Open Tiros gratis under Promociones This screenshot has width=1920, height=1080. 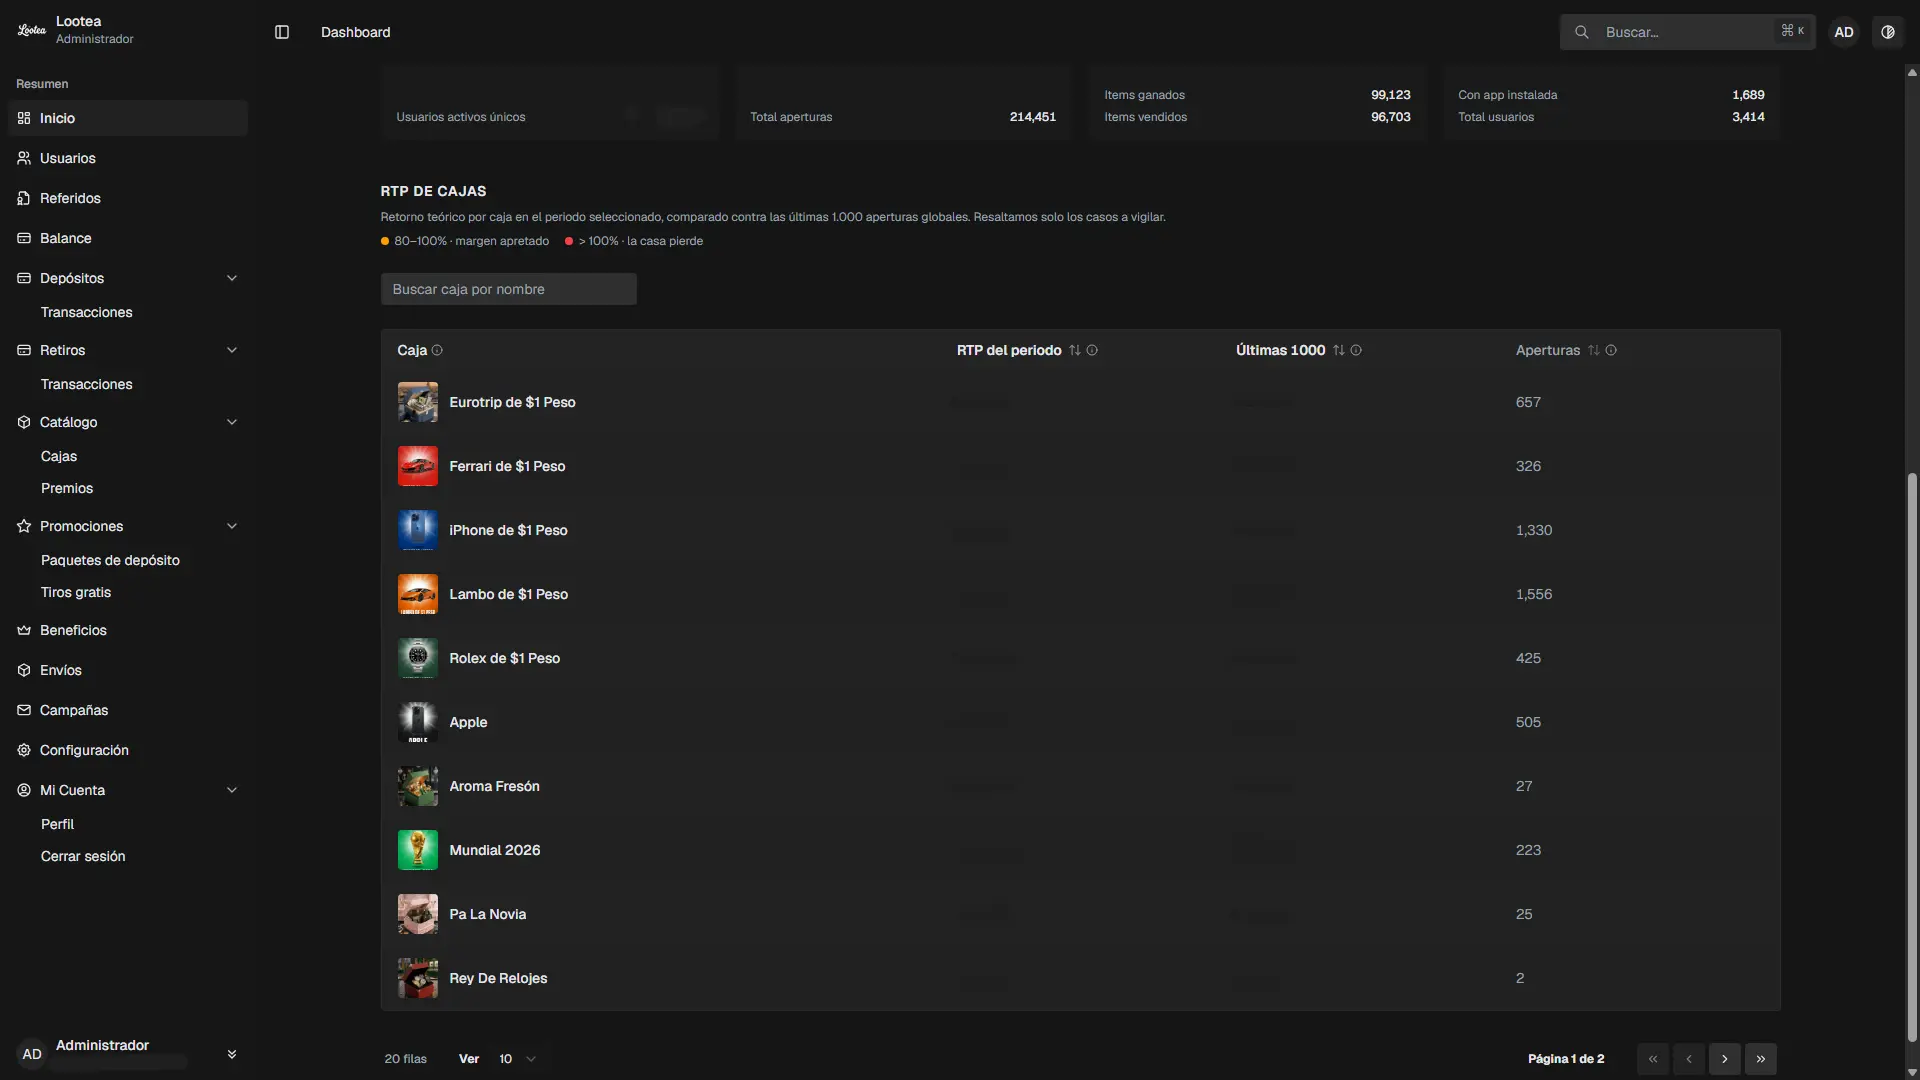[76, 592]
